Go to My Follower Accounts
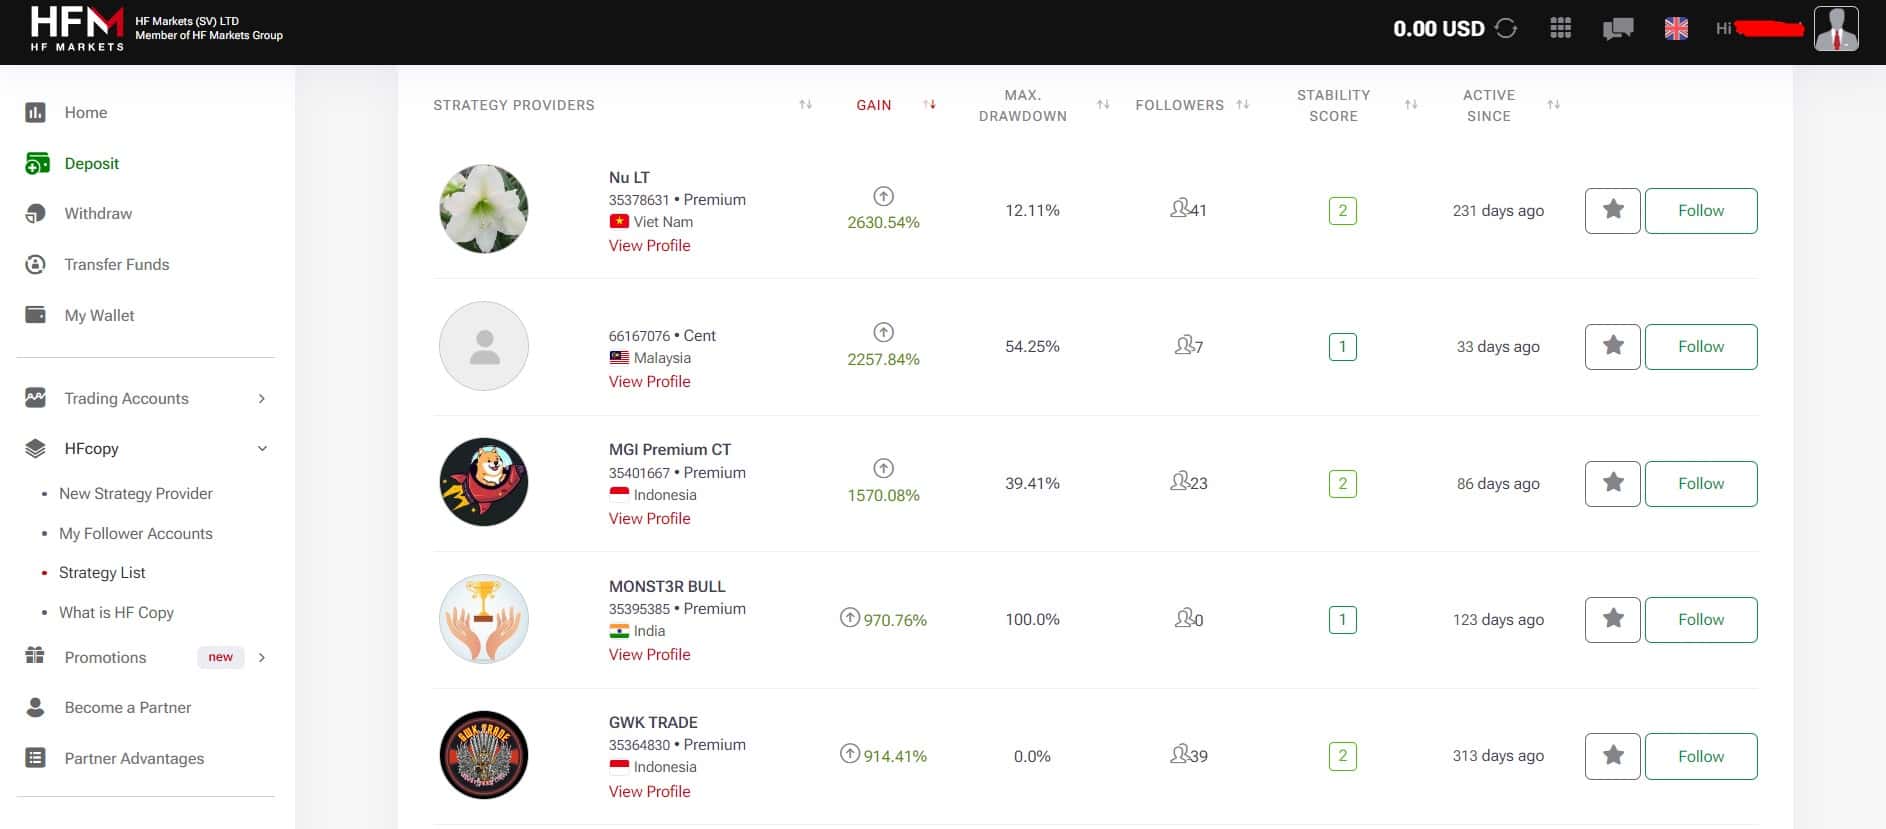1886x829 pixels. (136, 533)
